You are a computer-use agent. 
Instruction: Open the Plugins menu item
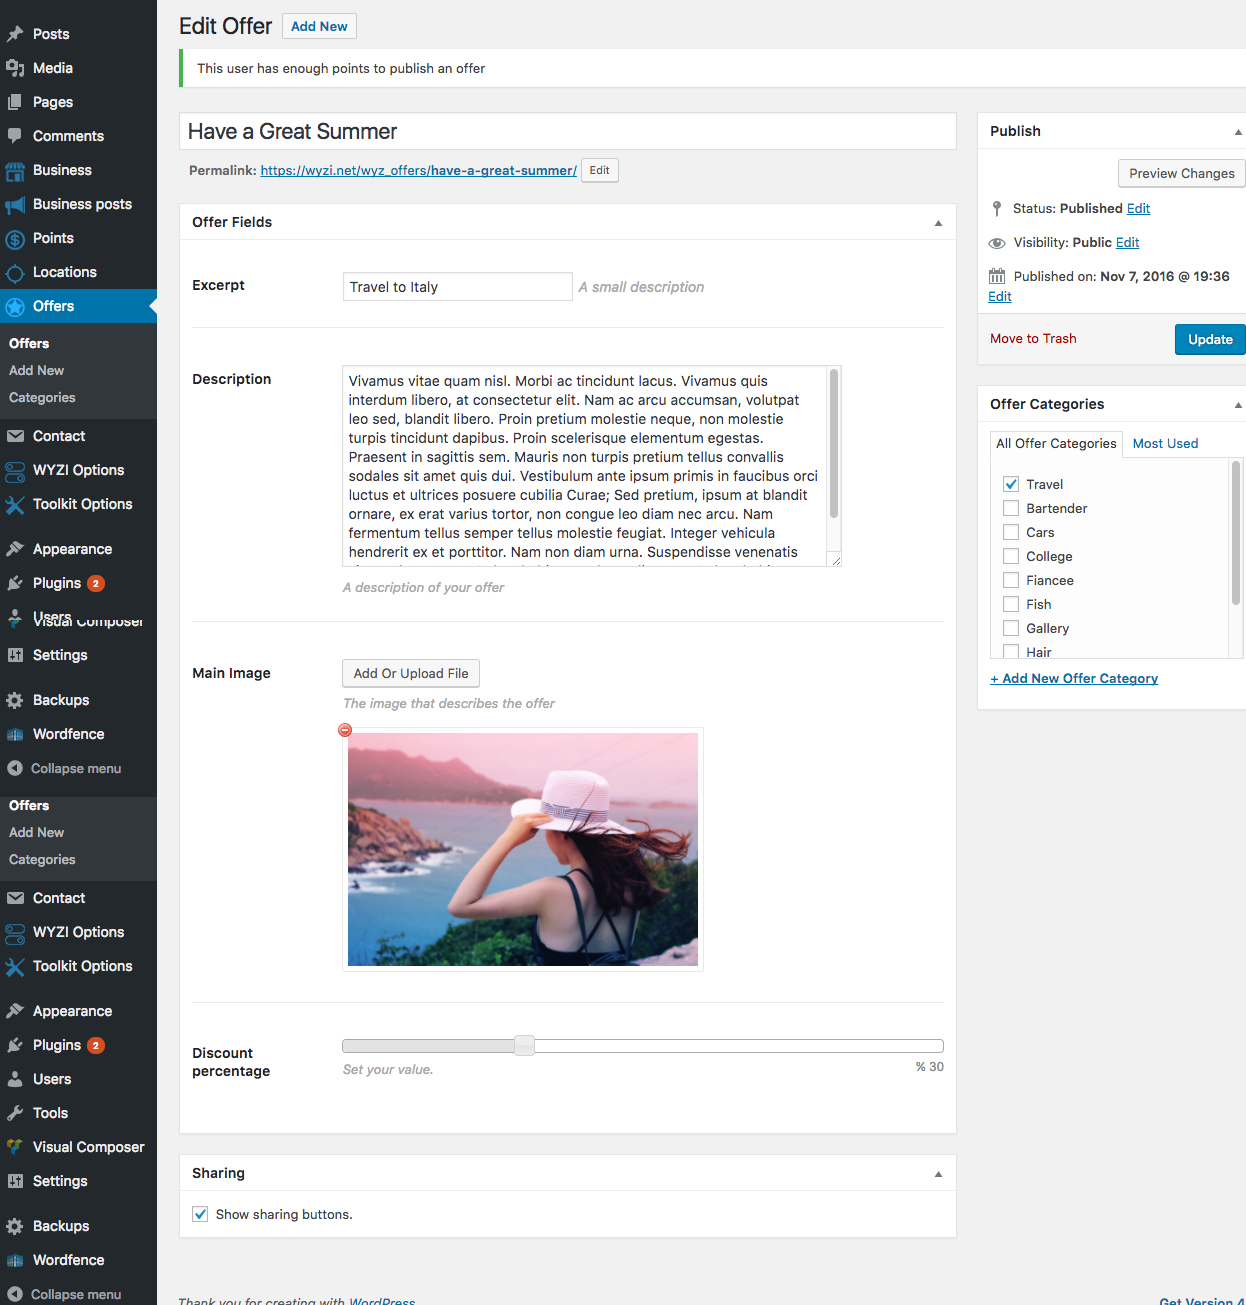pos(57,583)
